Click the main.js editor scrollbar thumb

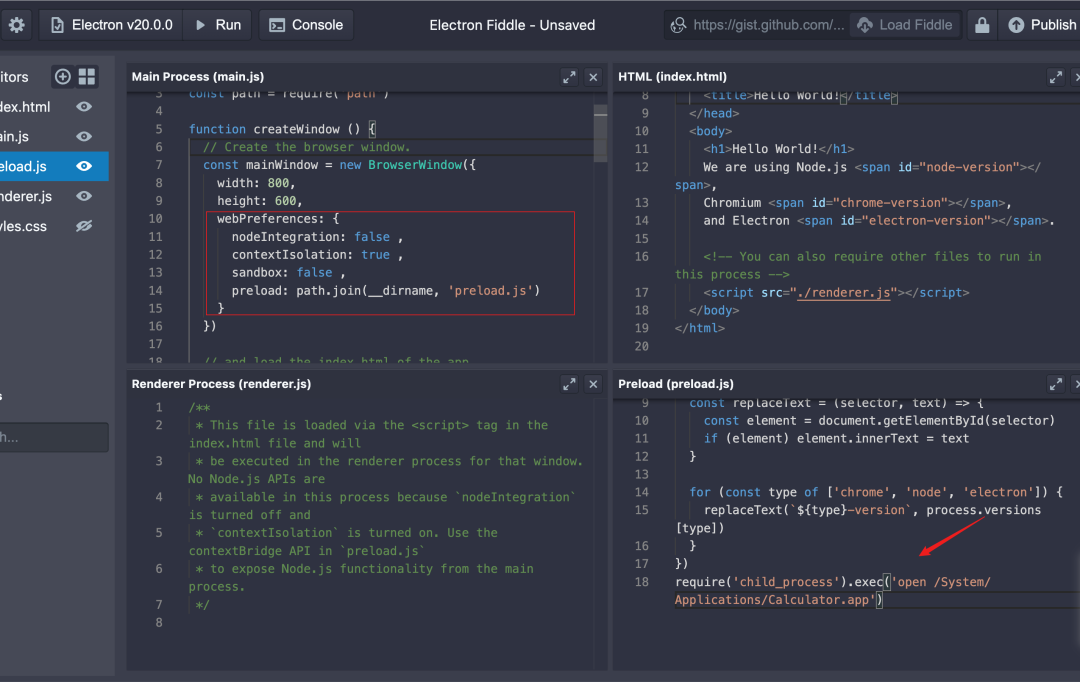click(x=601, y=134)
